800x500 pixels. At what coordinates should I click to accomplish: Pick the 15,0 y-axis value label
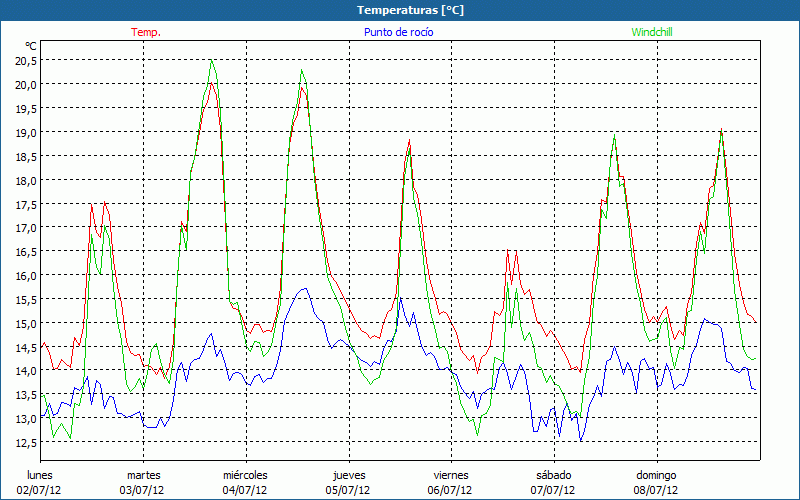[26, 324]
